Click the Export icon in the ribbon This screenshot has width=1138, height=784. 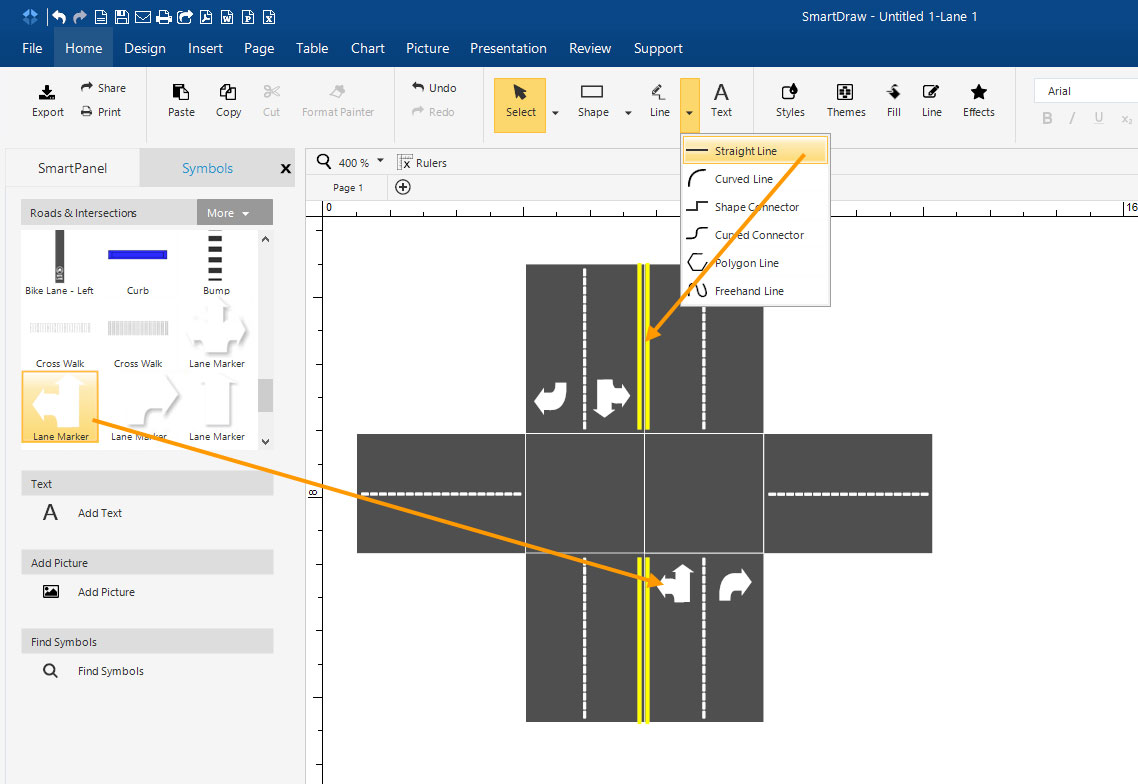[47, 93]
